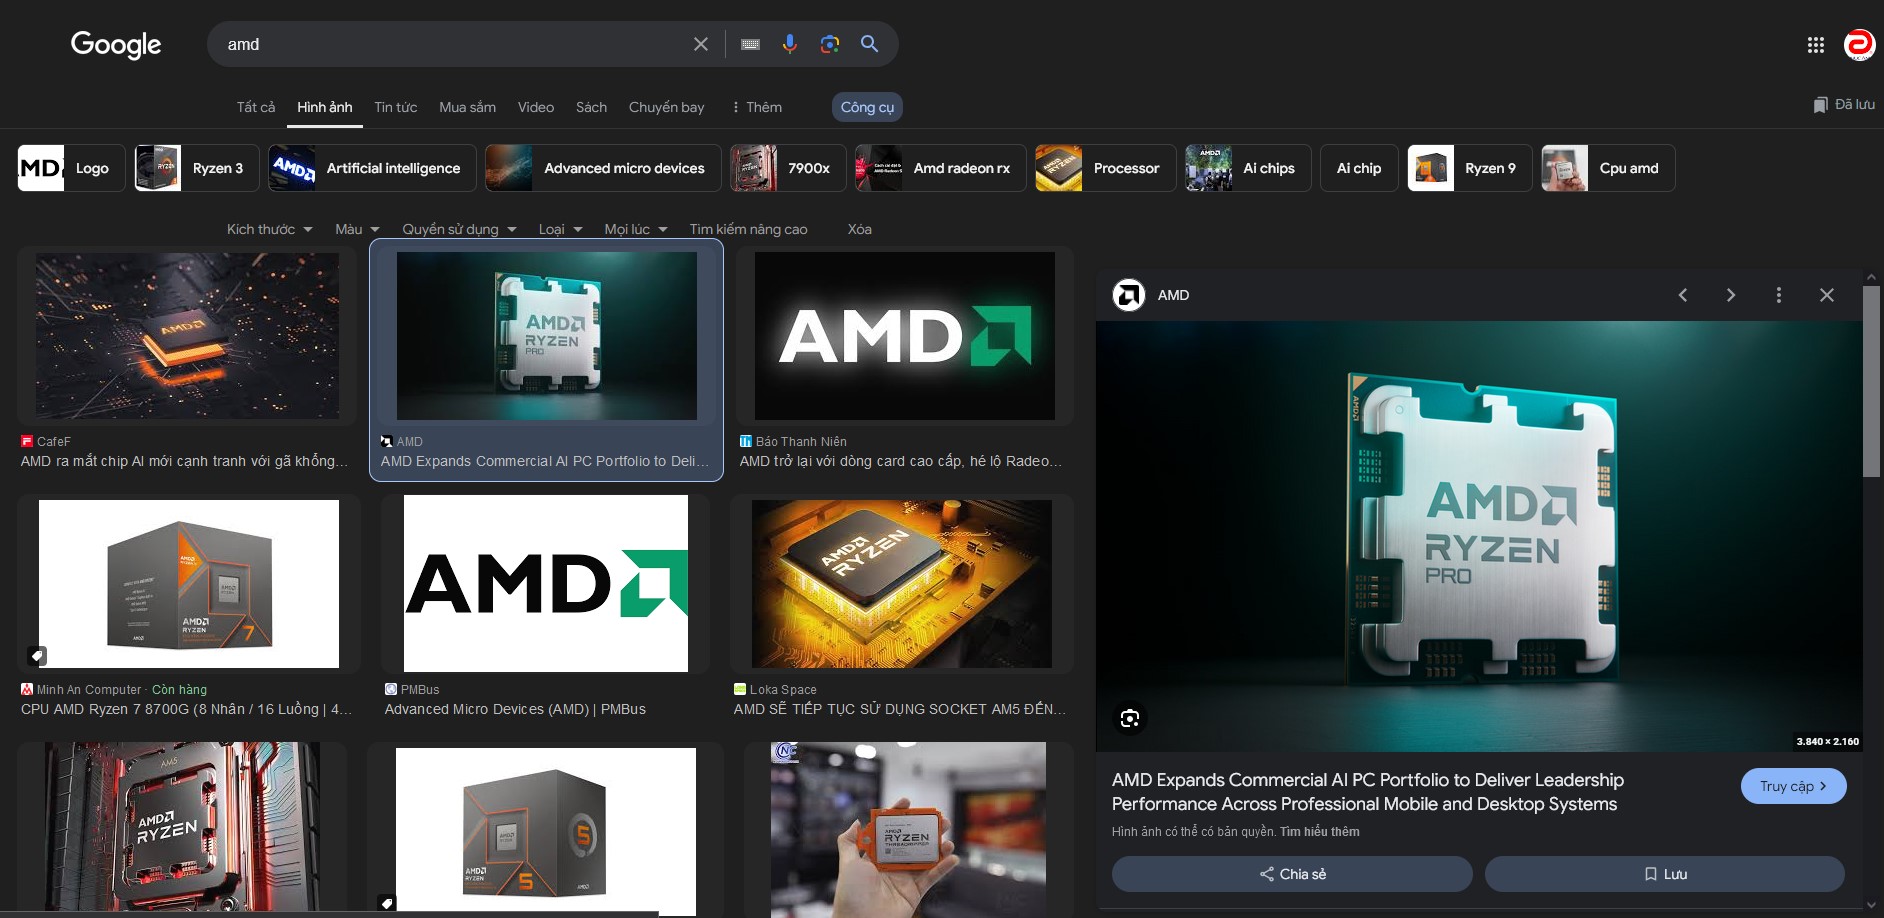
Task: Click the preview panel vertical scrollbar
Action: pos(1871,380)
